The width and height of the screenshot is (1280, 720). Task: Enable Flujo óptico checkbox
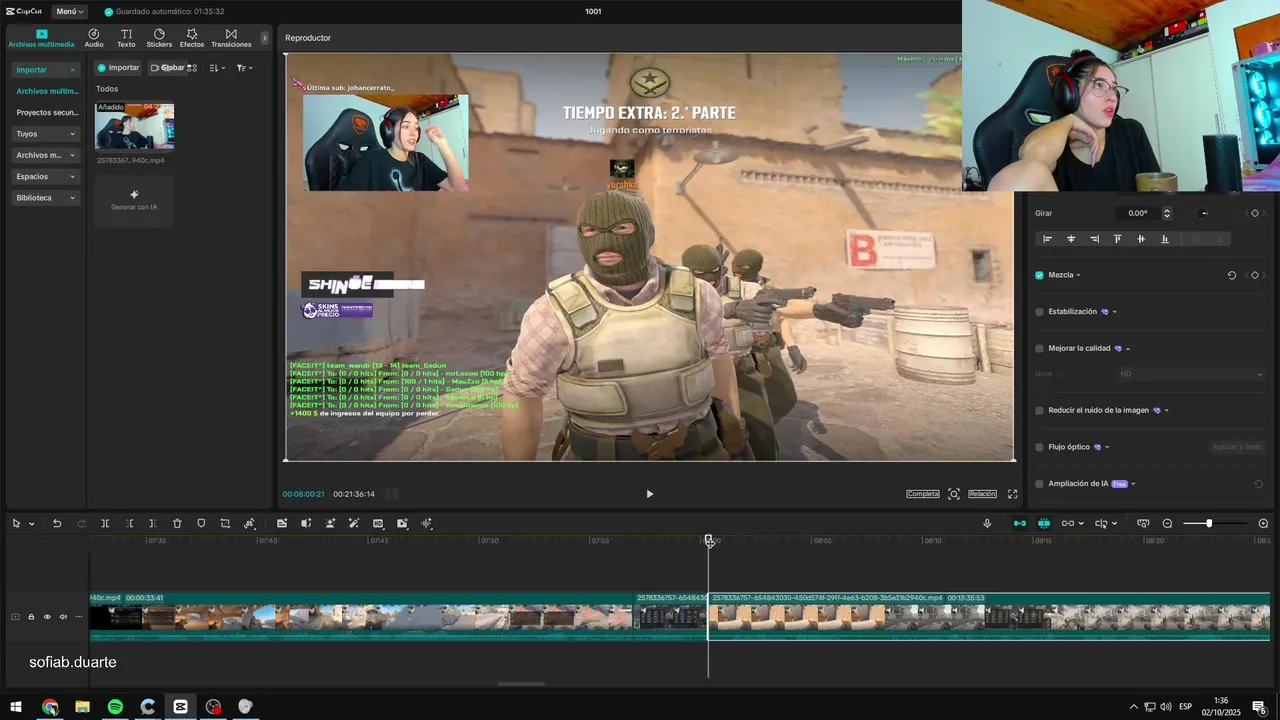pos(1039,447)
